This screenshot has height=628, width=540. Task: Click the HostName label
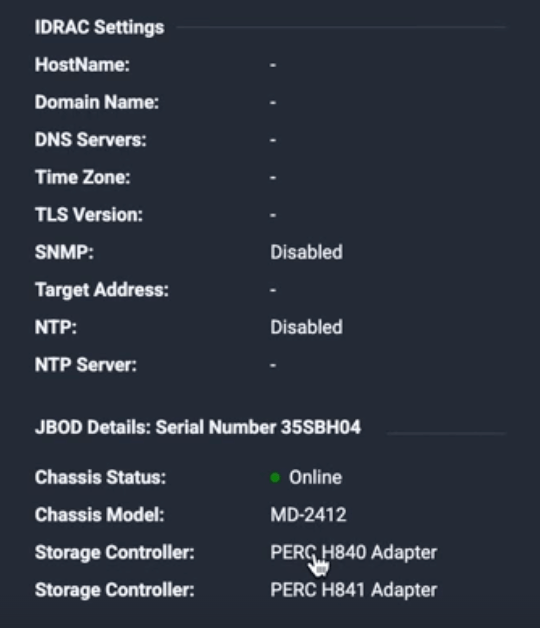tap(82, 65)
